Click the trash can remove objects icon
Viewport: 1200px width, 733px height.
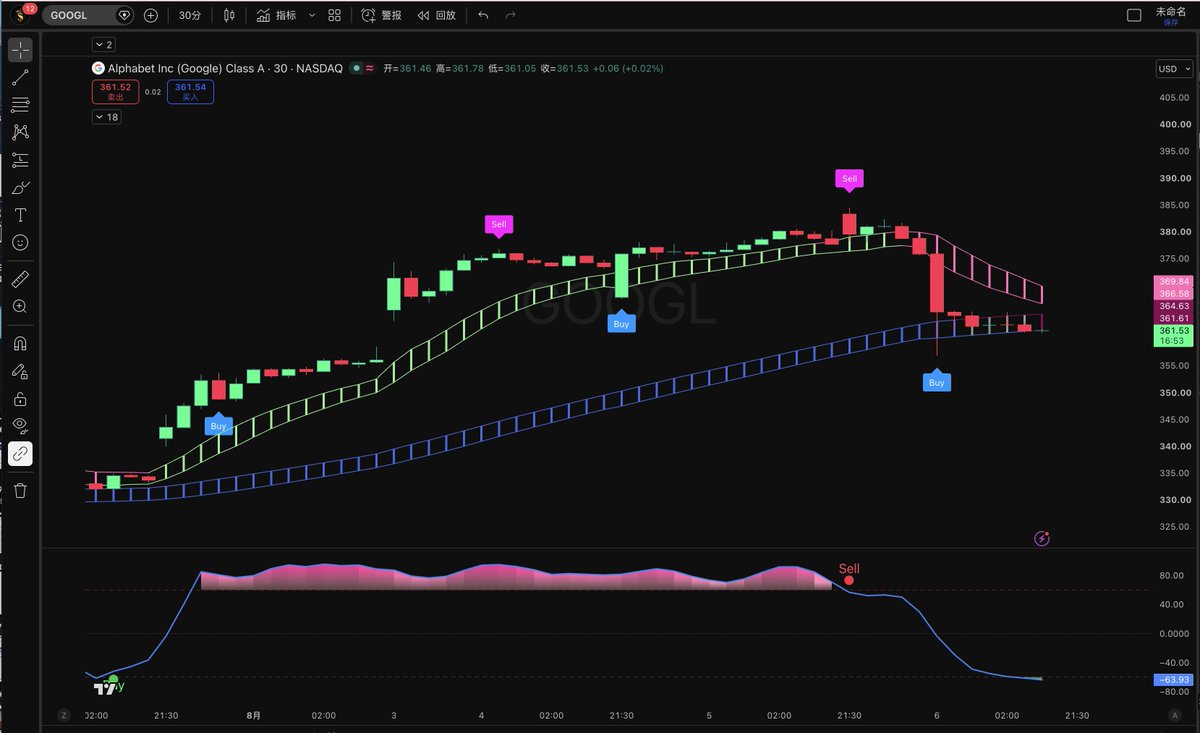(20, 490)
